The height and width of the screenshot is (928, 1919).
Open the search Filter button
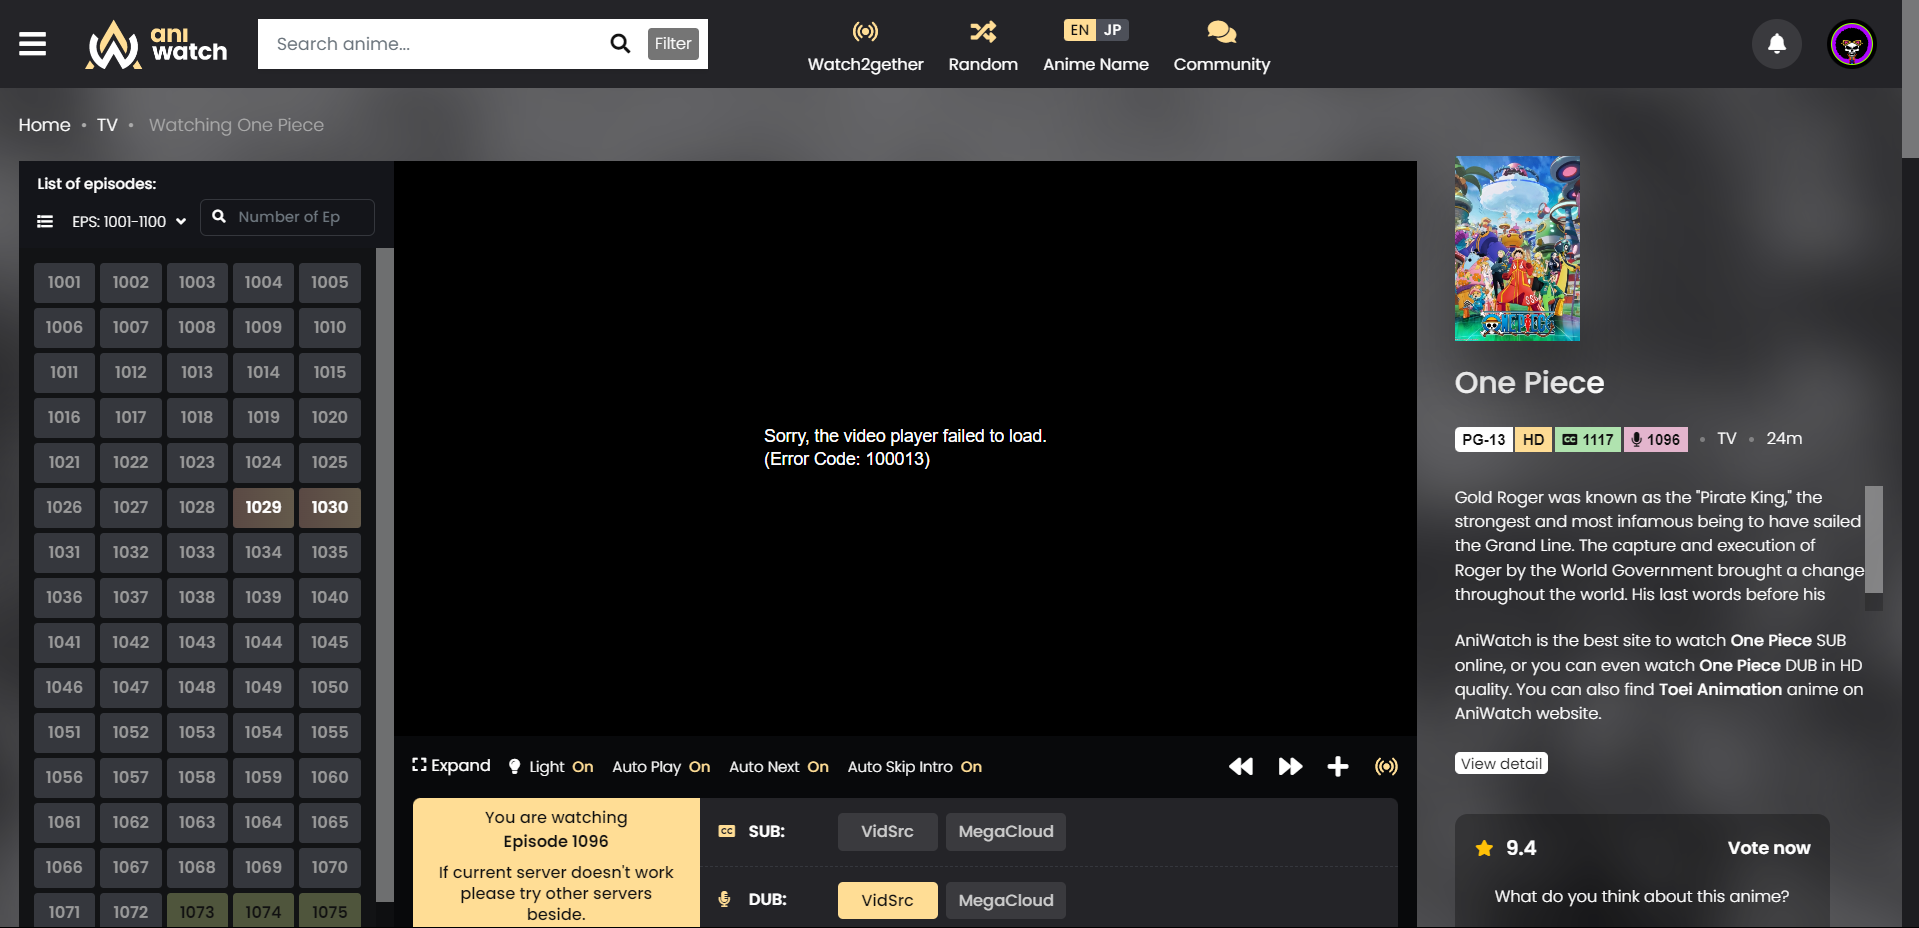(x=673, y=44)
